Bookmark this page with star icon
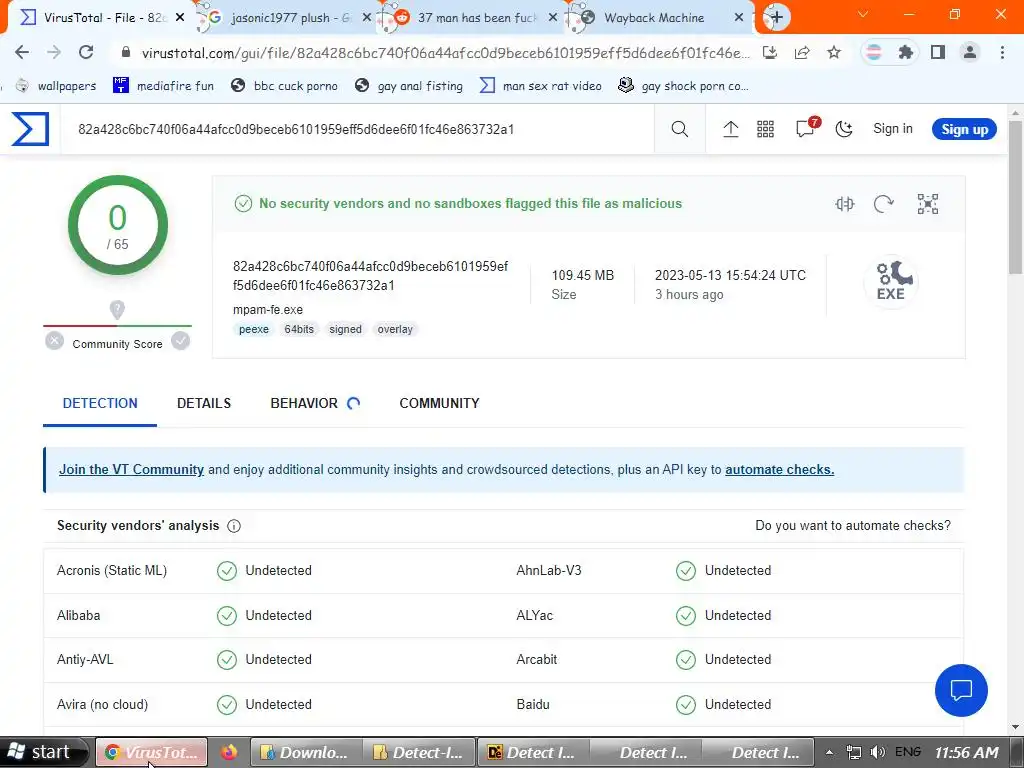Viewport: 1024px width, 768px height. pos(834,53)
